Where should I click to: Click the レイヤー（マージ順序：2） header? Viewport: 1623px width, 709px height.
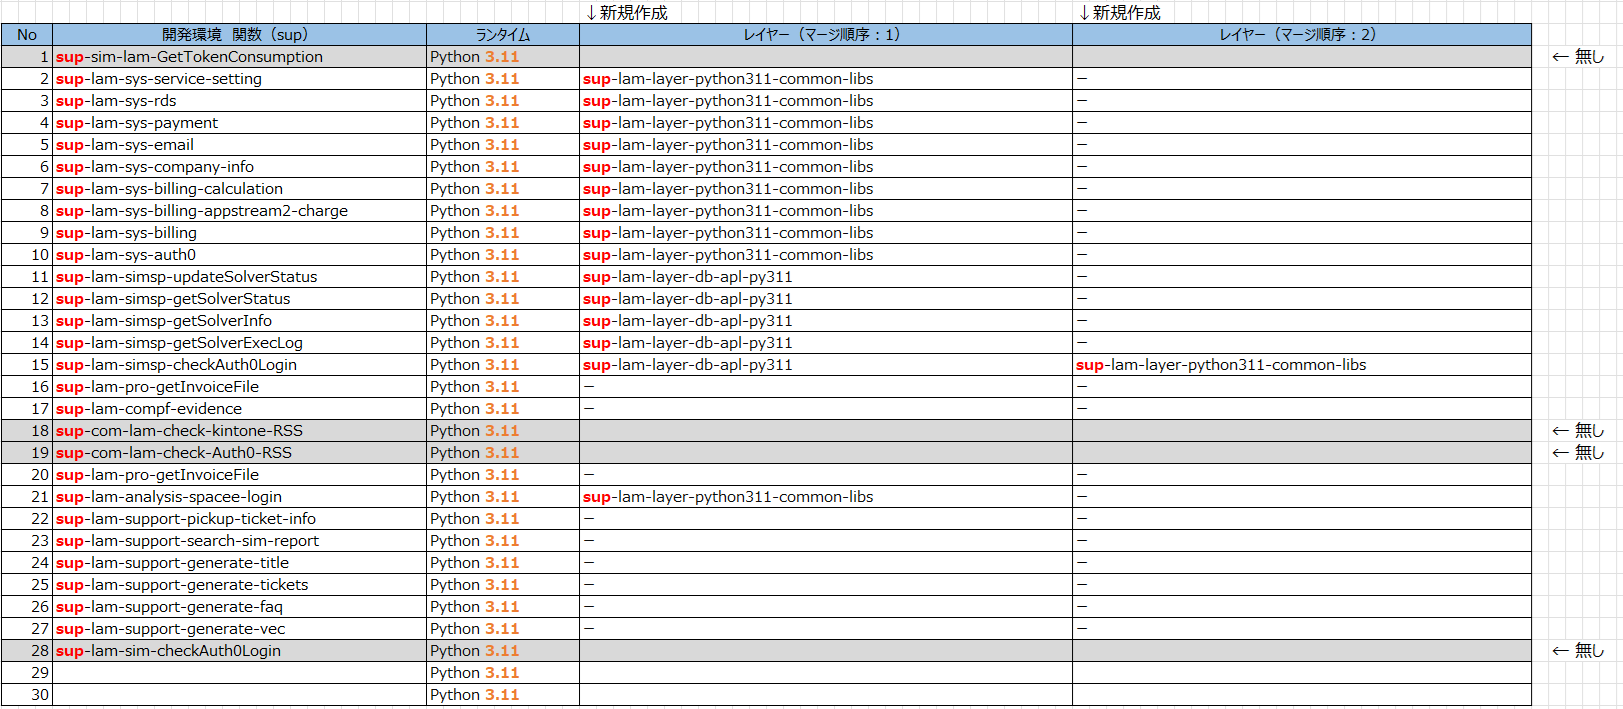tap(1301, 35)
